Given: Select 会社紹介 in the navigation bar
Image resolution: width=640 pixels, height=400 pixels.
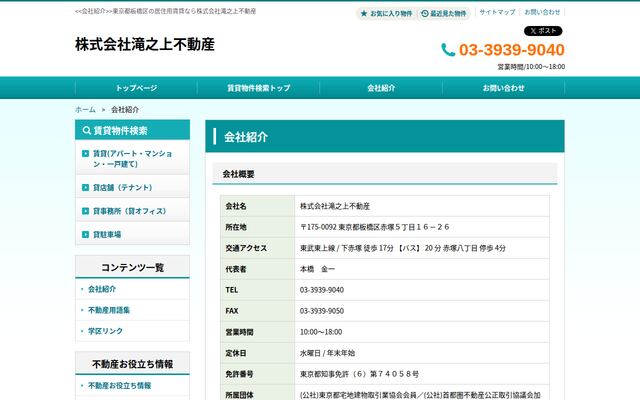Looking at the screenshot, I should point(381,88).
